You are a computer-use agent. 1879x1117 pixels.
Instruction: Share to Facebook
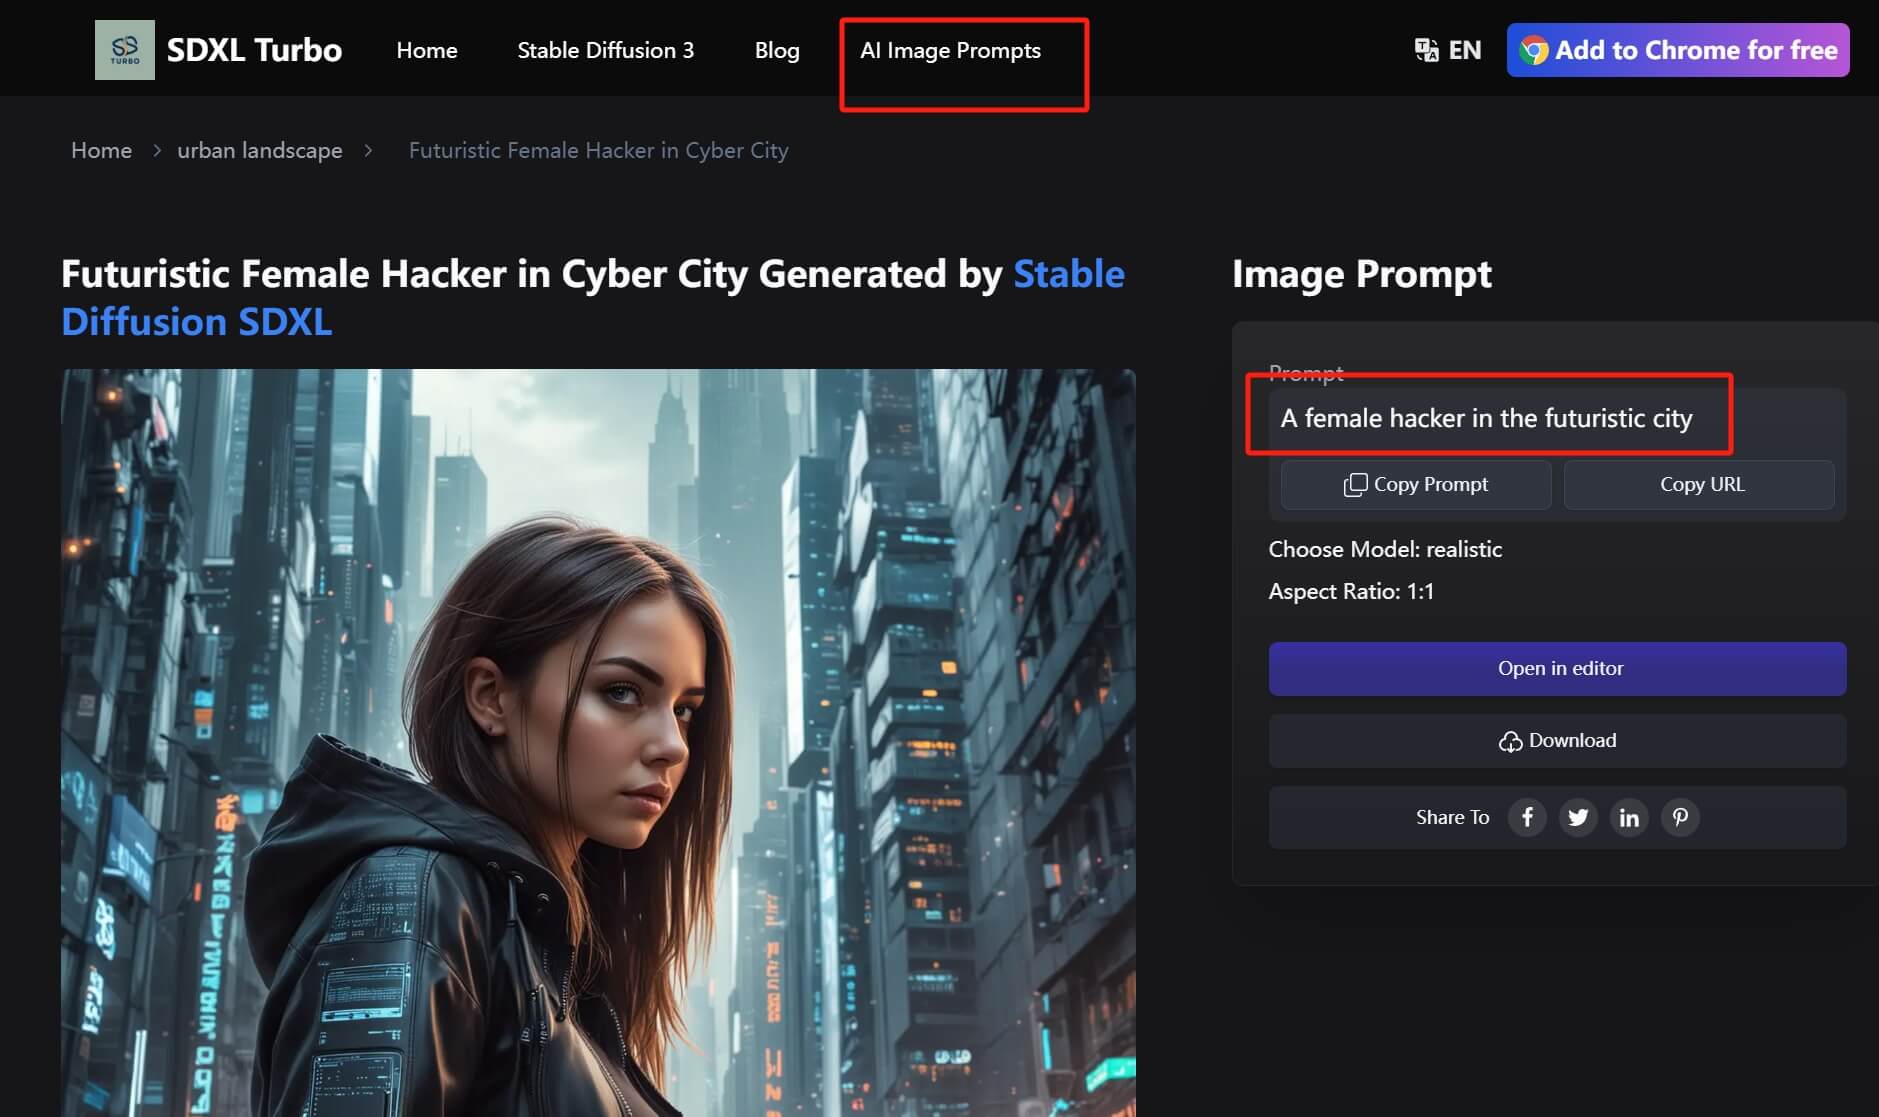(1527, 818)
